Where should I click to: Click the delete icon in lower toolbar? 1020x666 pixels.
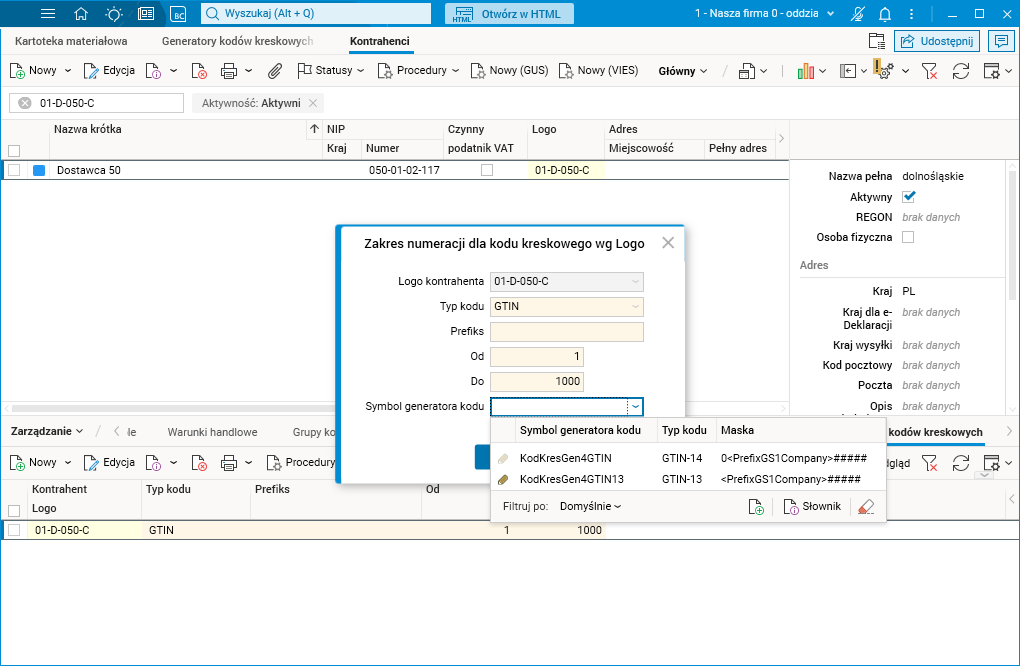click(199, 463)
